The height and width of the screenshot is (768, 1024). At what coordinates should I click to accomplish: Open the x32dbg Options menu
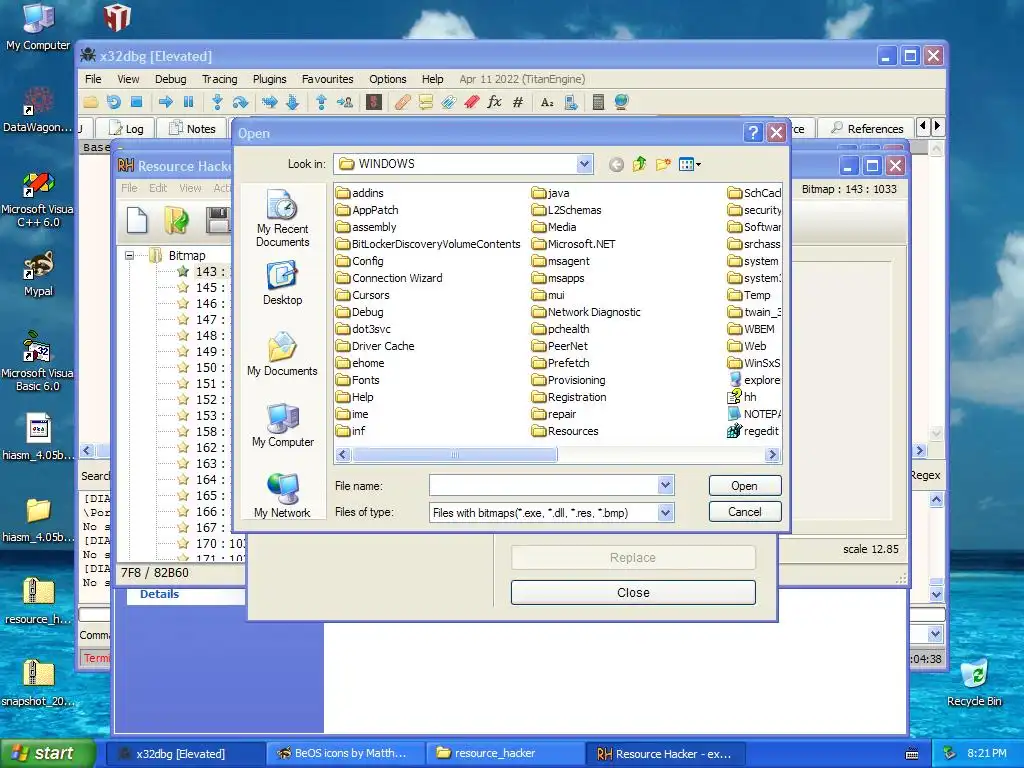(388, 79)
